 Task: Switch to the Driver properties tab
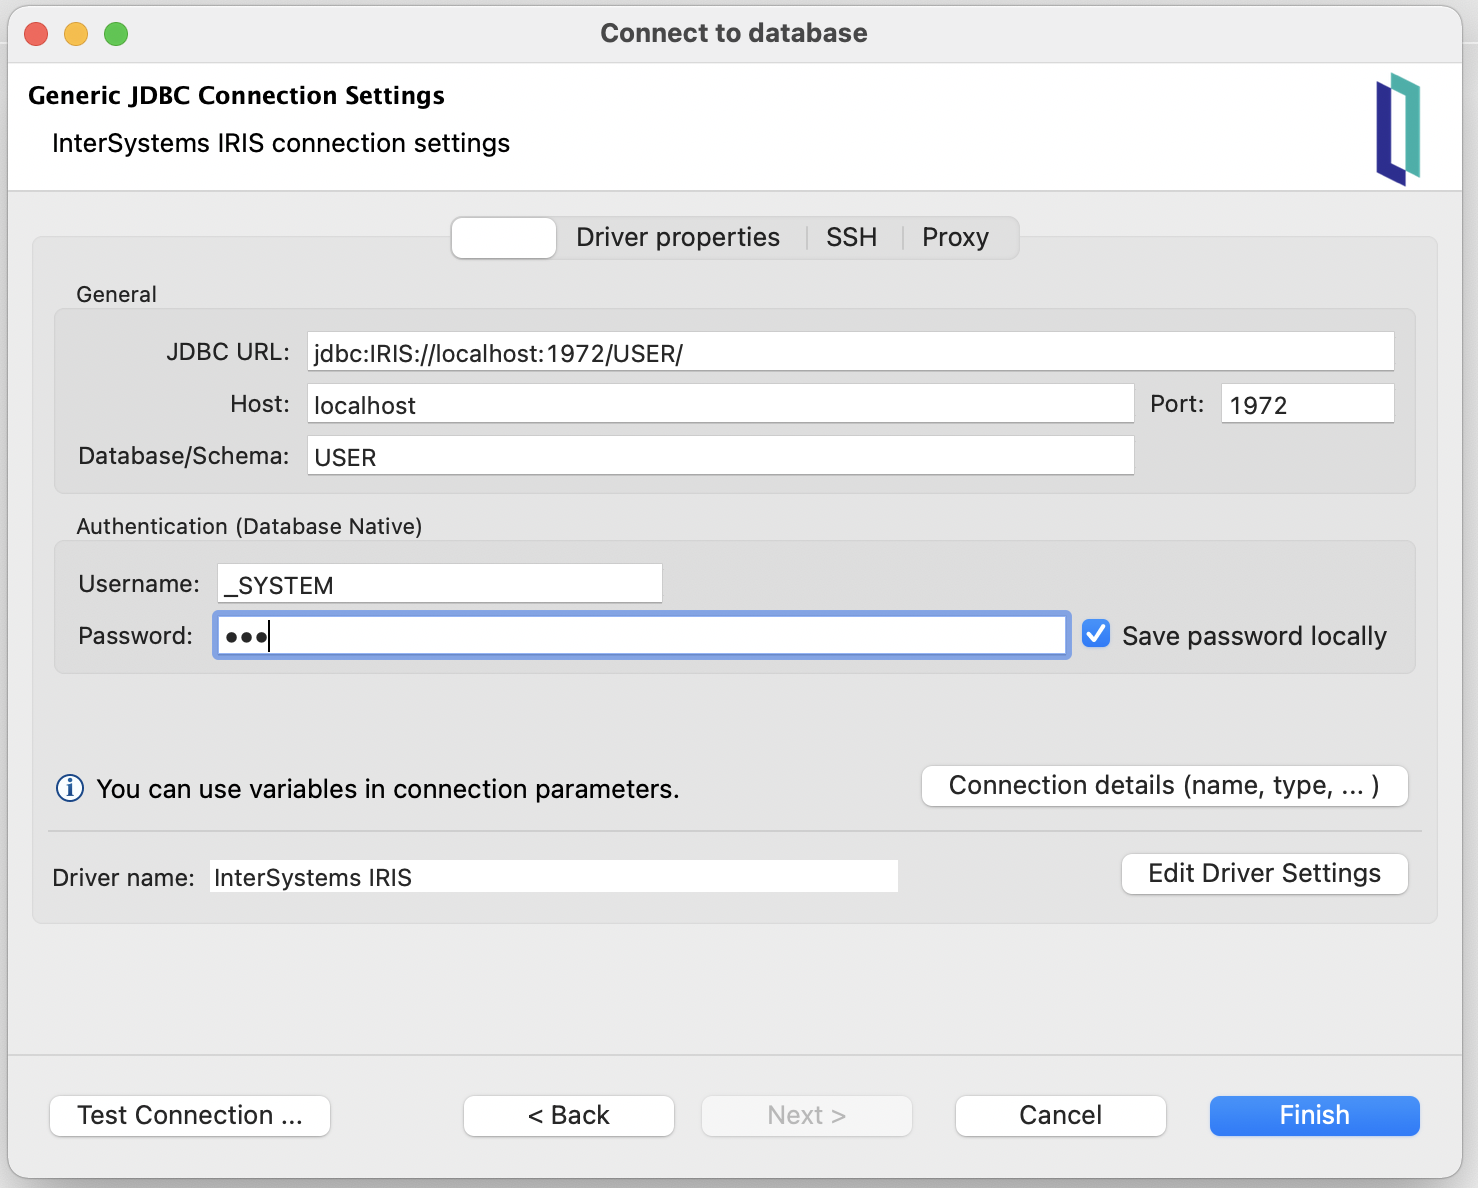point(677,238)
